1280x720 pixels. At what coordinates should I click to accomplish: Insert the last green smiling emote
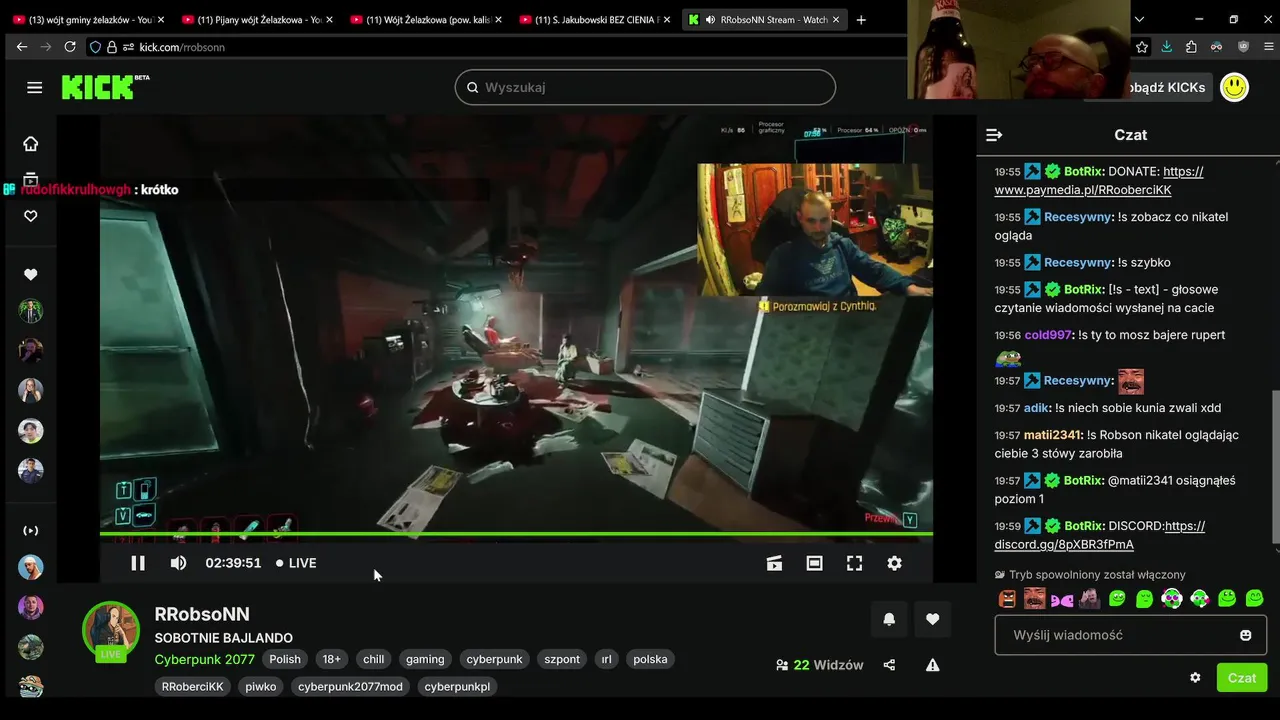(1254, 599)
